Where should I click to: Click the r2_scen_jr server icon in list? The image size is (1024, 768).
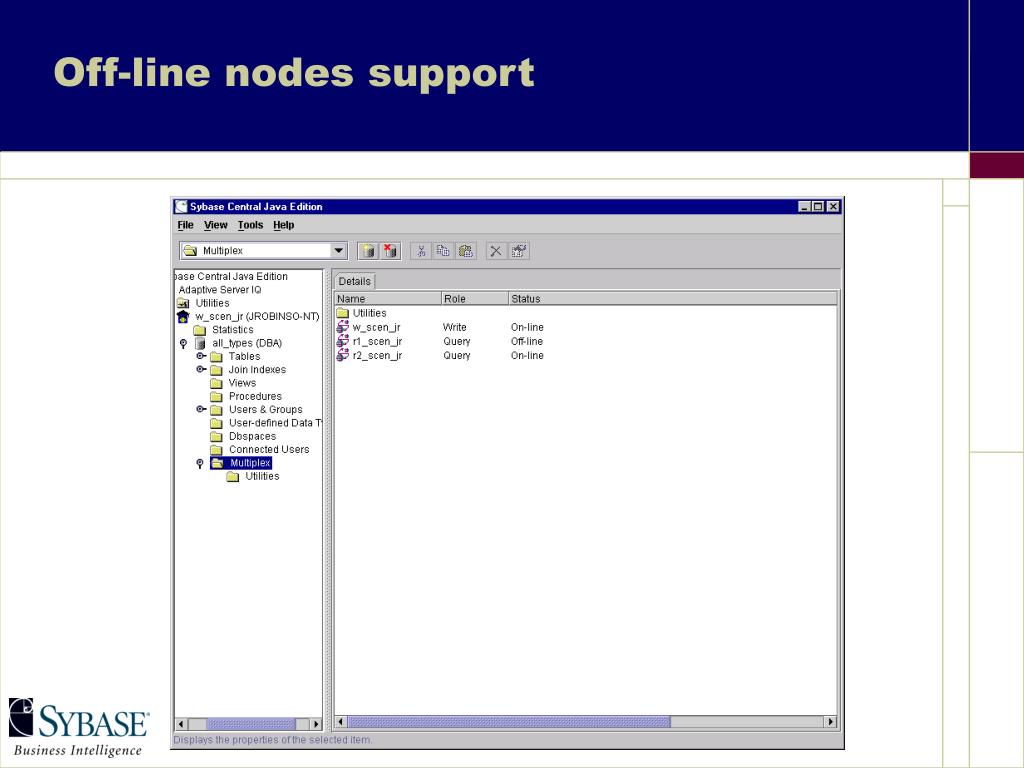[343, 355]
